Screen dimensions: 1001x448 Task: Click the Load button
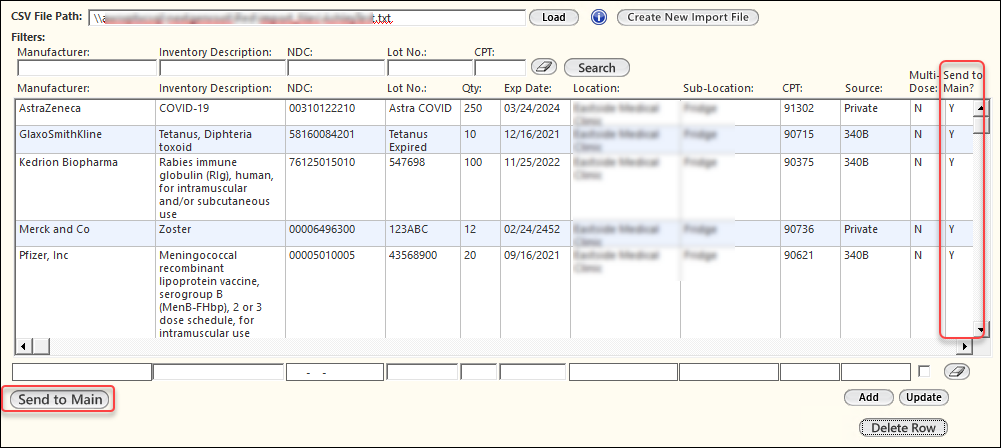[553, 17]
